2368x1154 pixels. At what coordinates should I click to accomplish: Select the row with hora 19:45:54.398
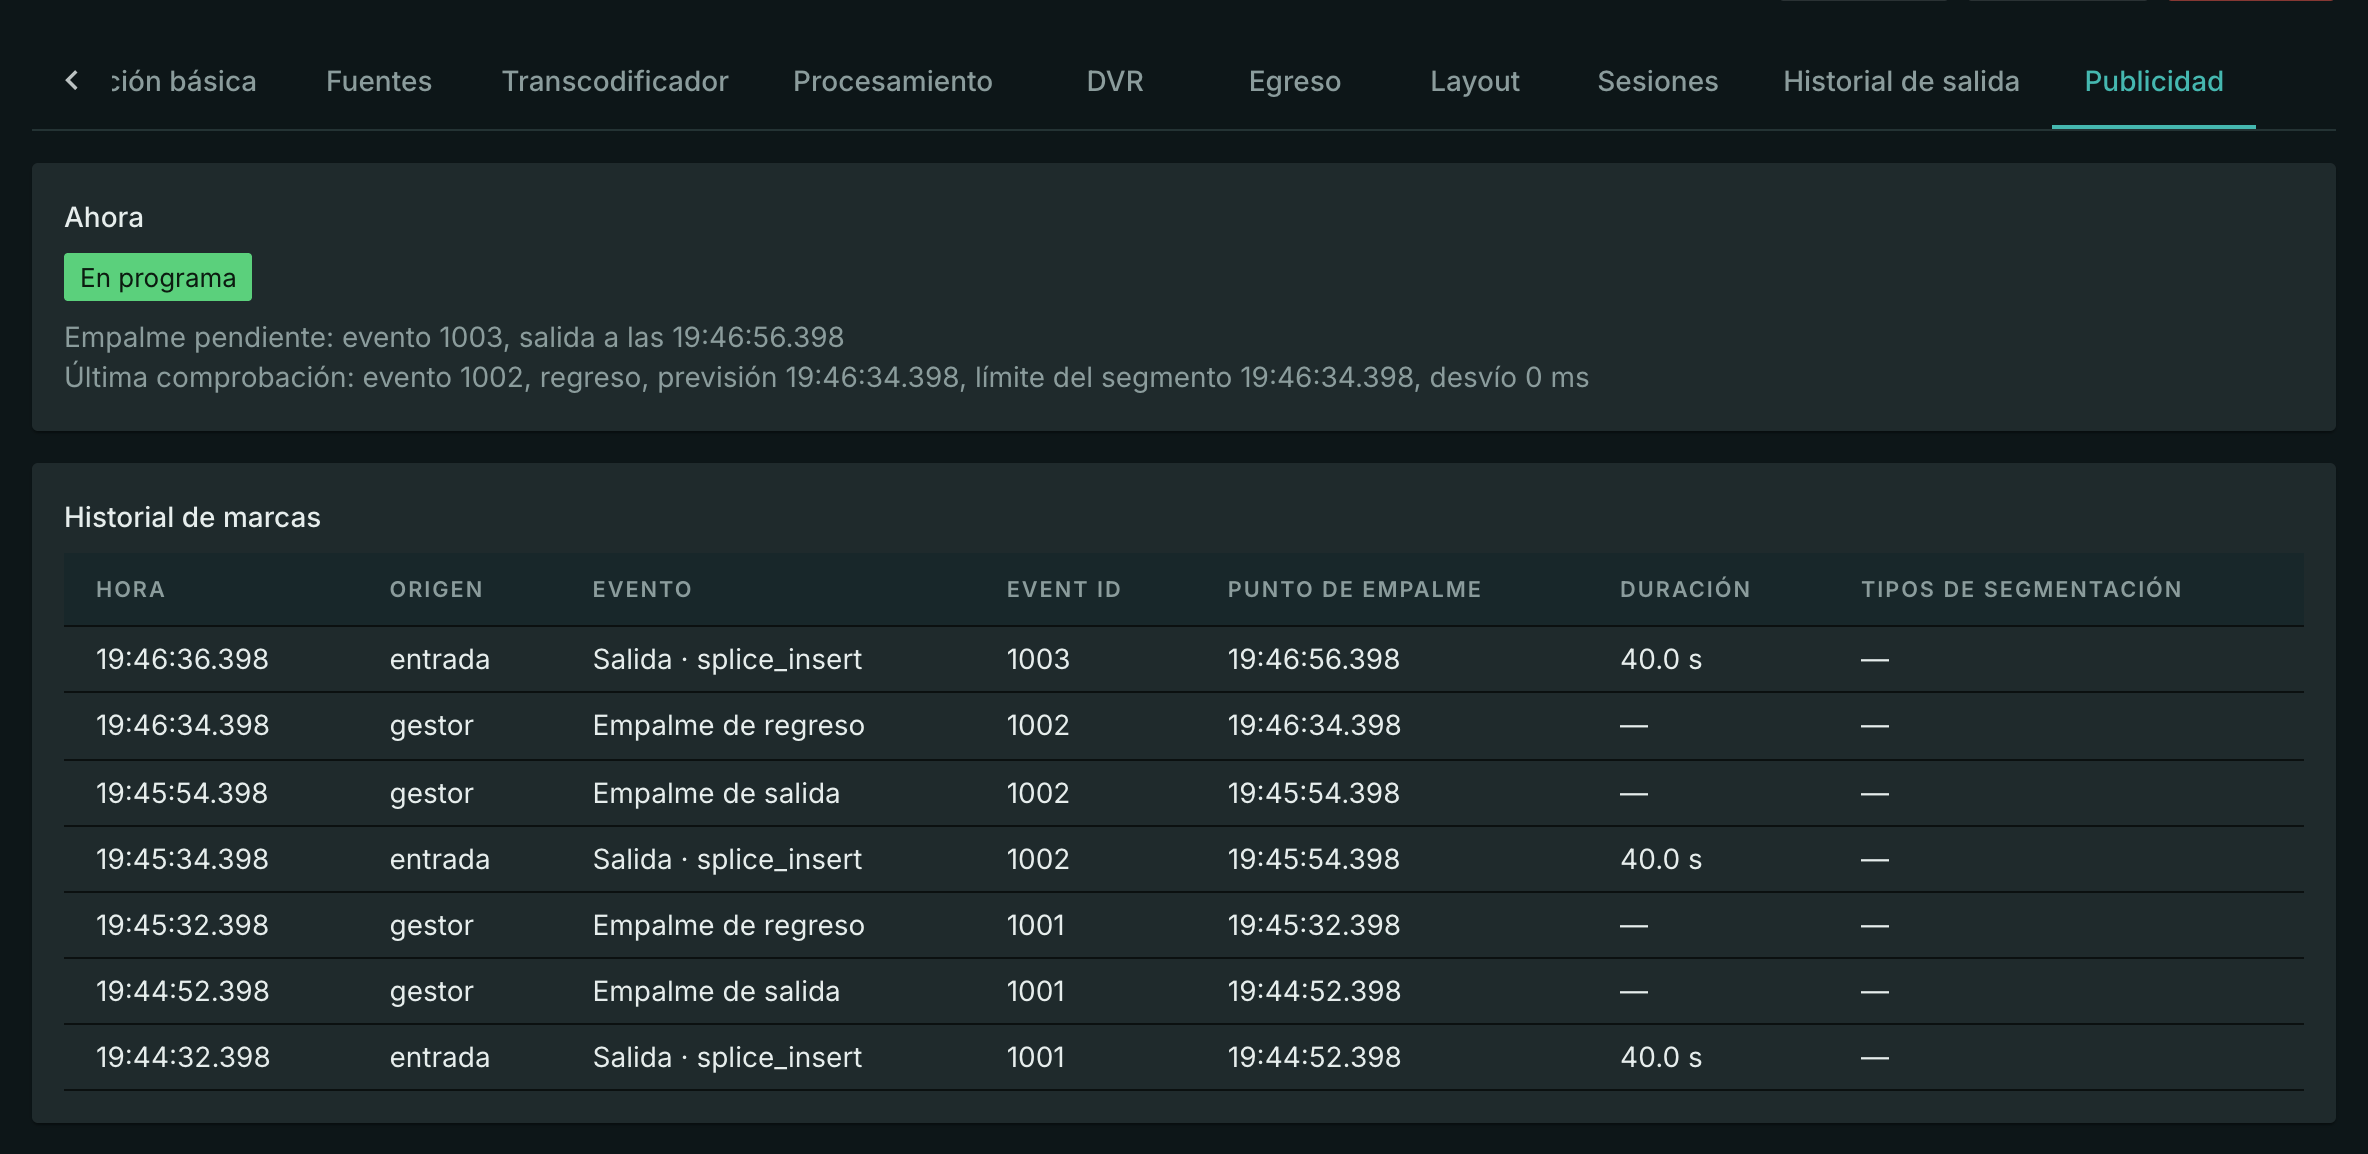tap(1184, 793)
